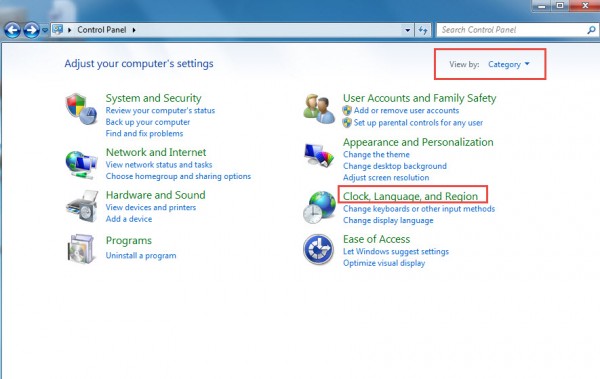Select Change keyboards or other input methods
600x379 pixels.
[x=419, y=209]
